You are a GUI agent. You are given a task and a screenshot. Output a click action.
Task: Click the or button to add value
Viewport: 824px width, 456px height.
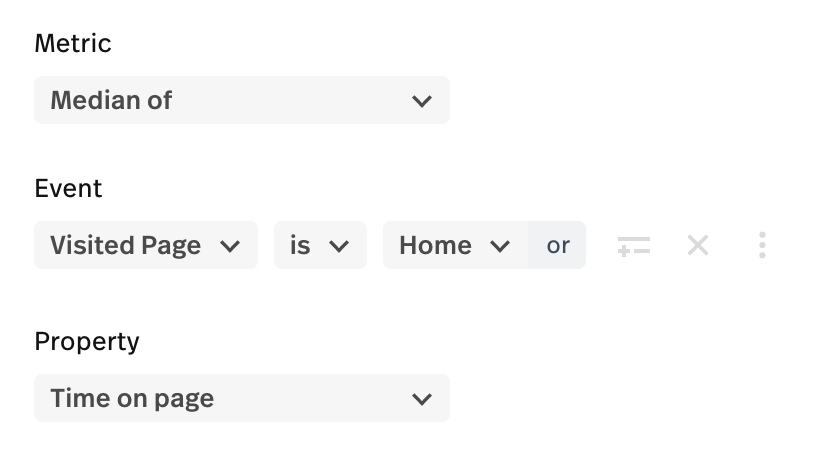pos(558,245)
